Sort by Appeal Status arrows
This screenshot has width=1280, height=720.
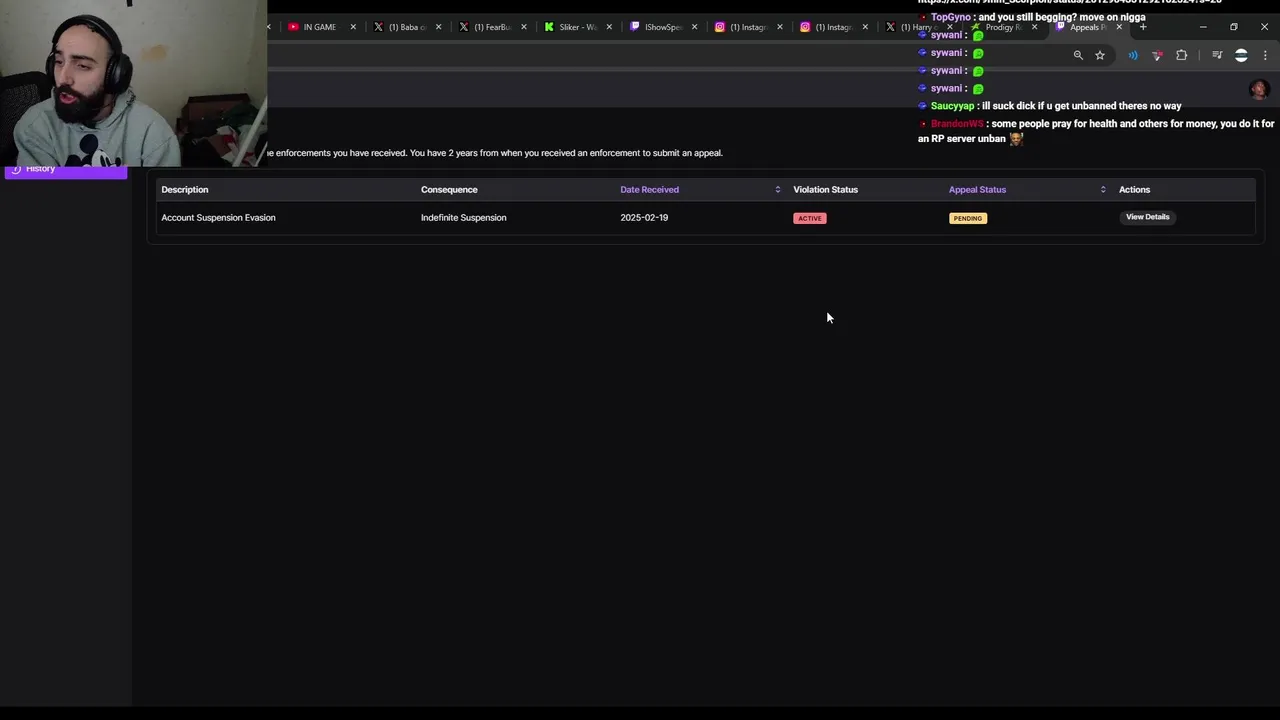(x=1102, y=189)
